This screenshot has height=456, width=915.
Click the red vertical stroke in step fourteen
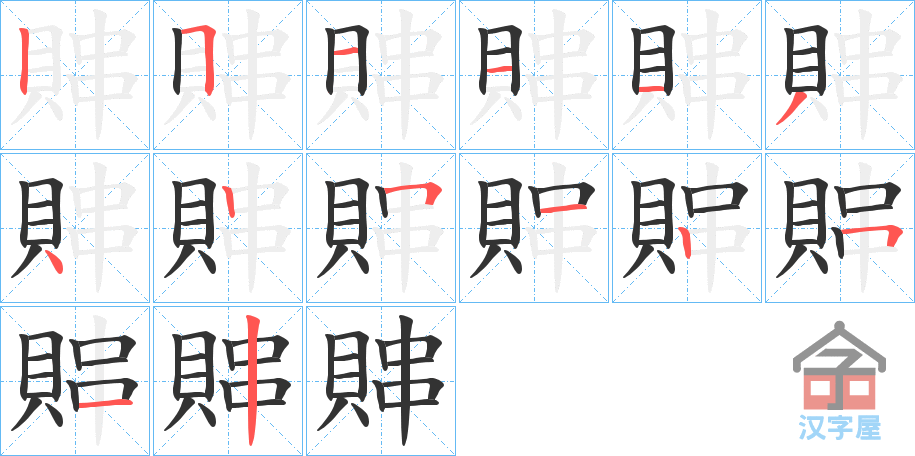click(x=252, y=380)
